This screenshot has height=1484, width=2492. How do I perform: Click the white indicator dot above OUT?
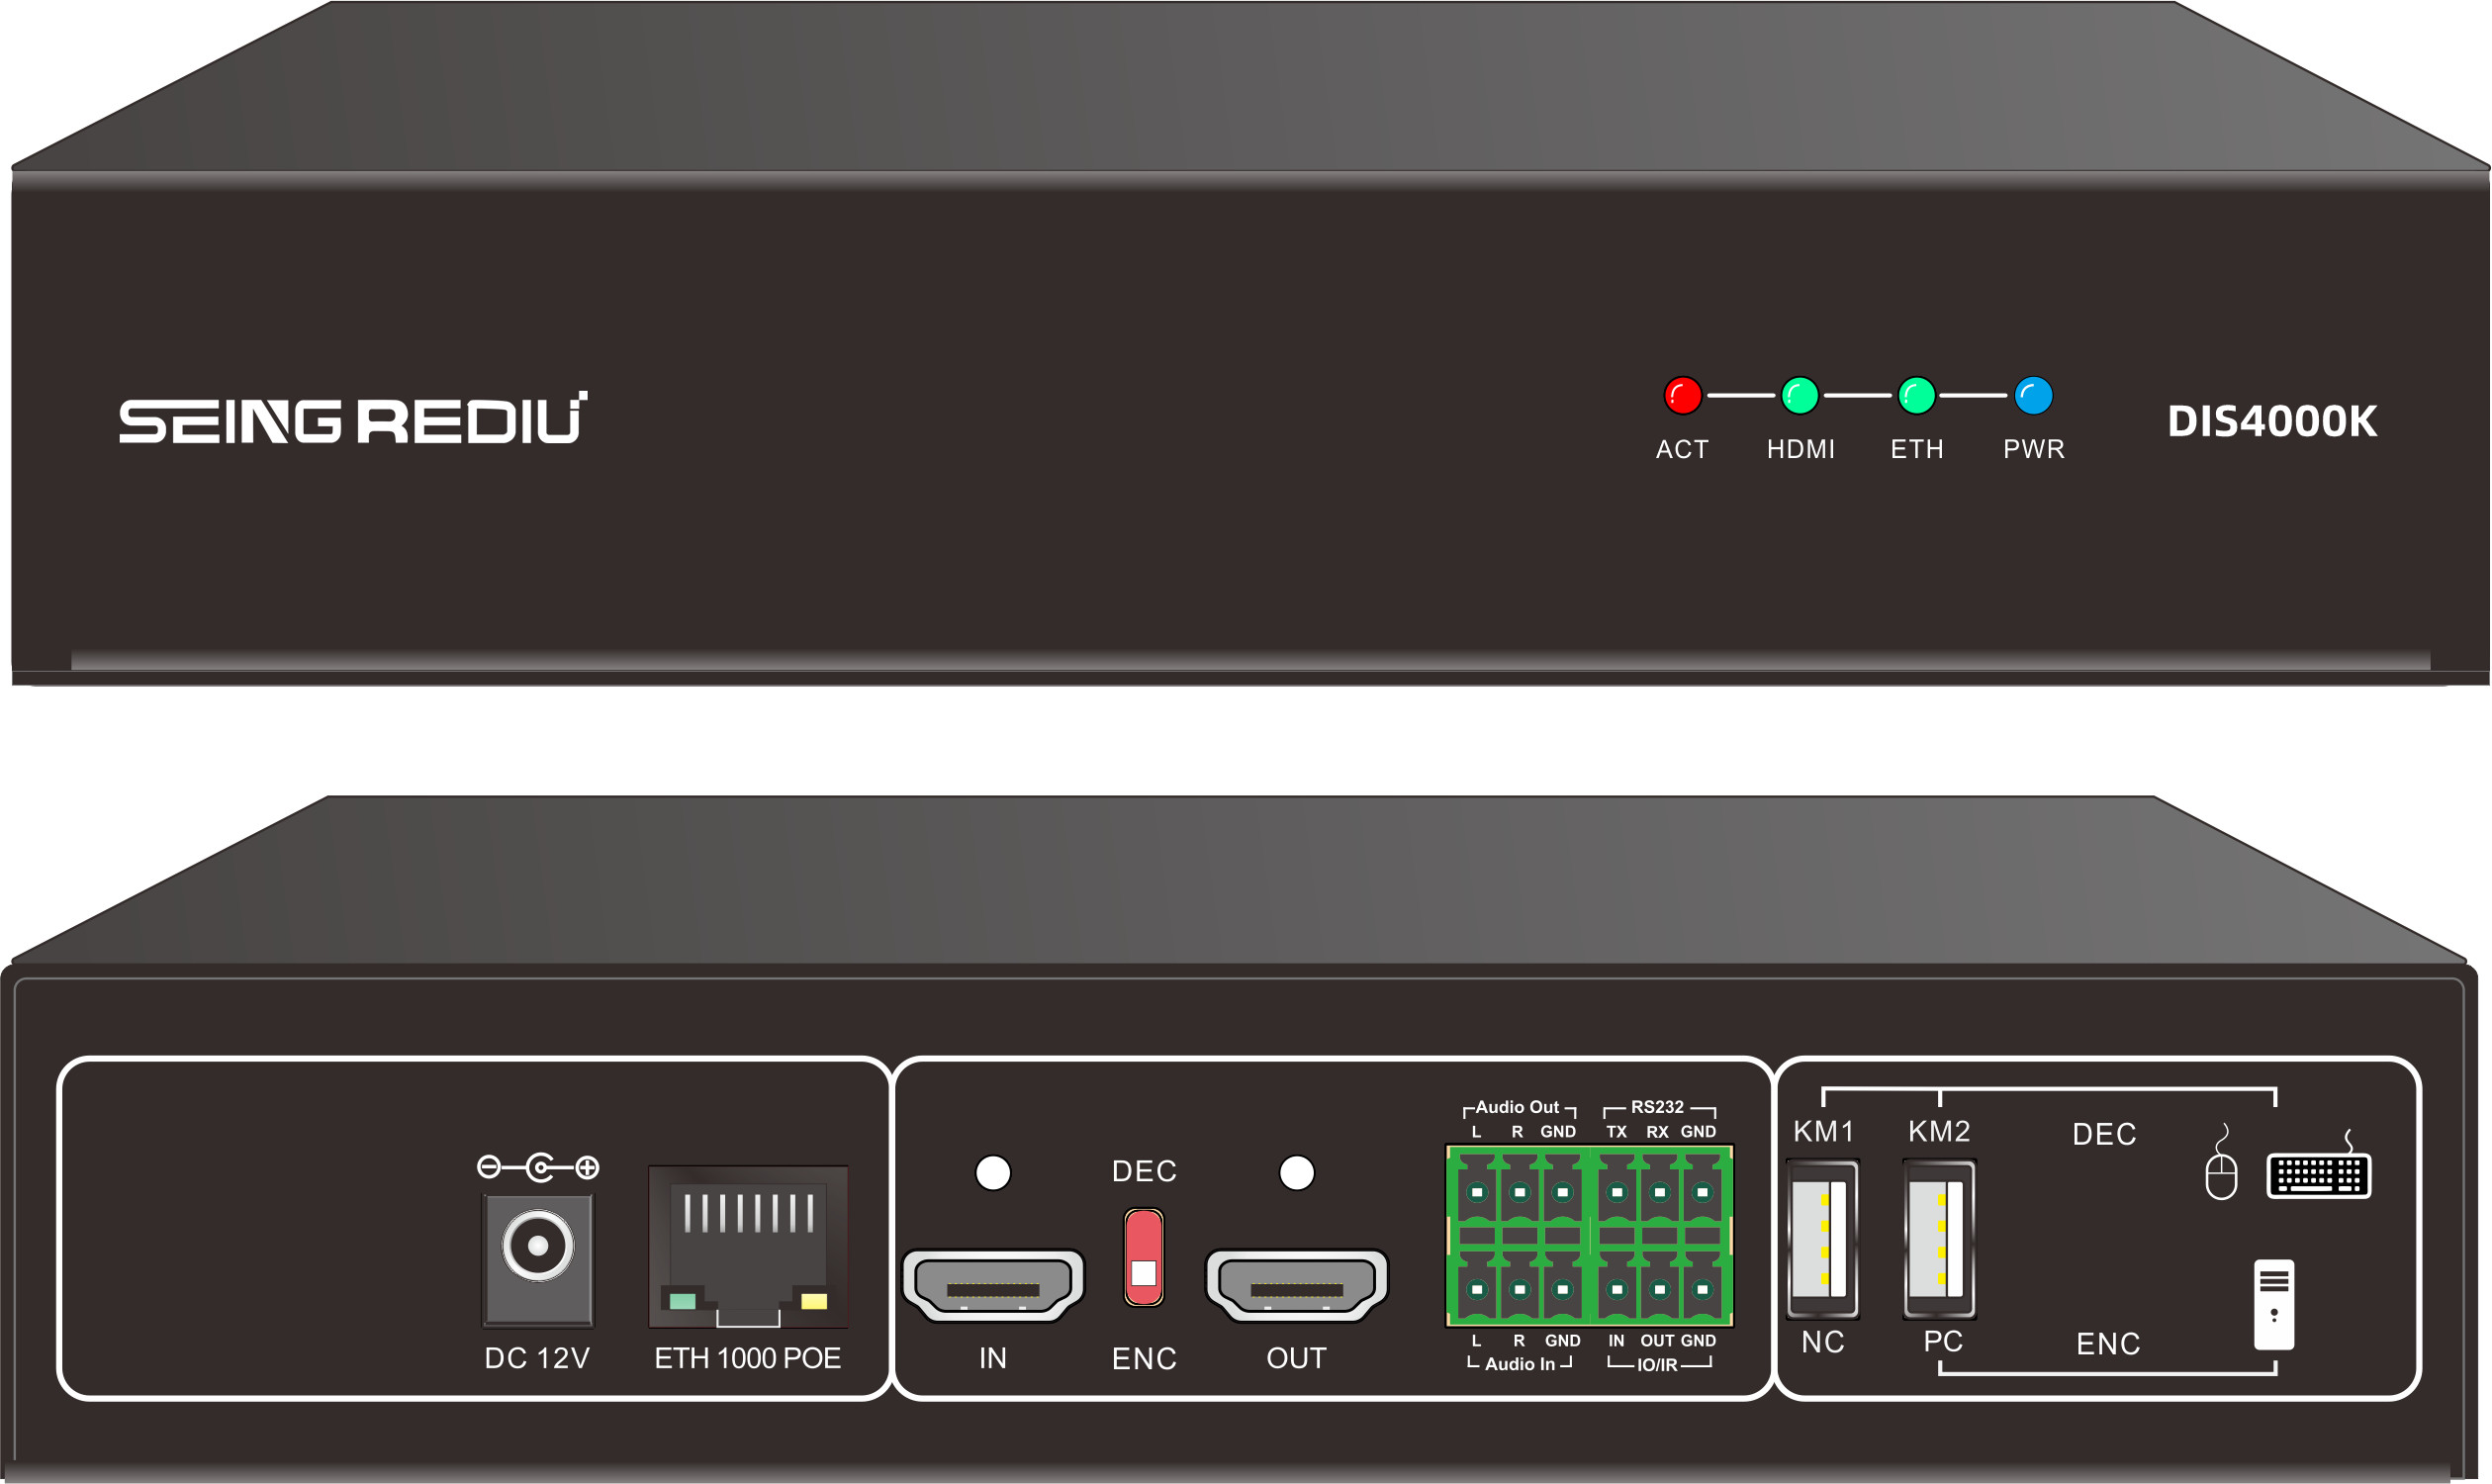(1296, 1172)
